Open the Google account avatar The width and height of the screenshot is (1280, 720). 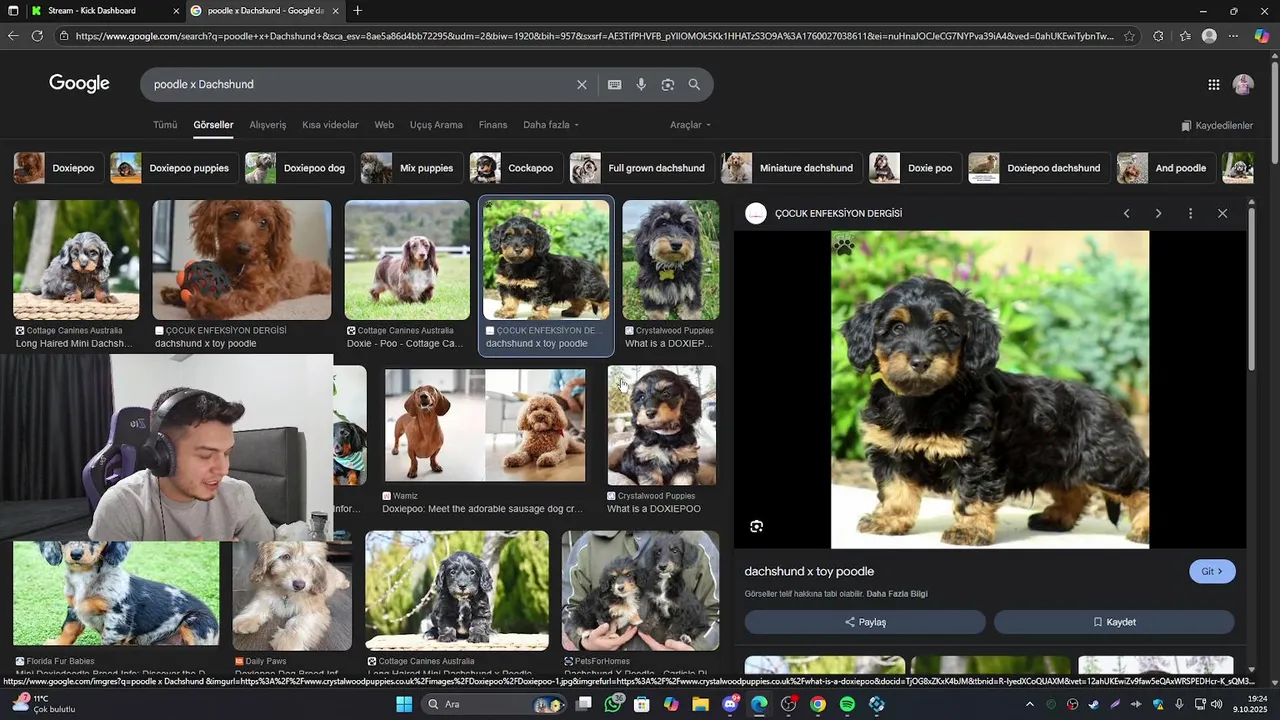[x=1243, y=85]
